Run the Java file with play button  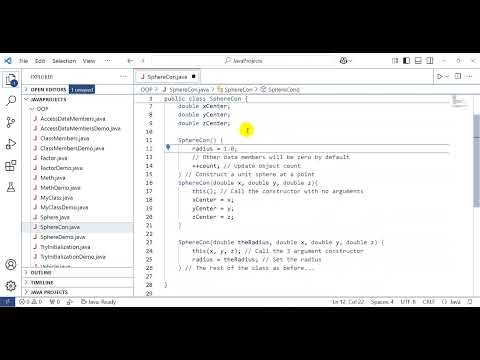coord(440,76)
